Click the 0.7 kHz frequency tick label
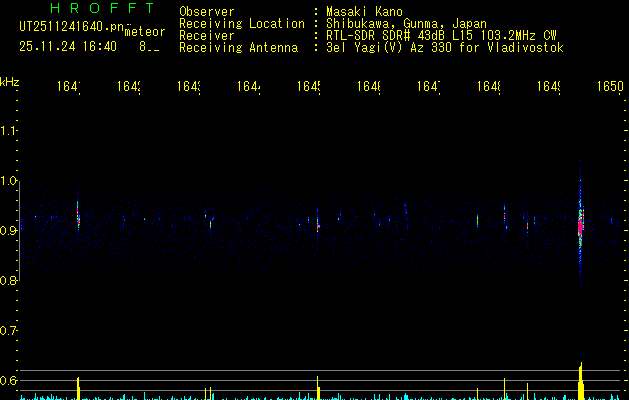This screenshot has width=629, height=400. click(x=8, y=331)
